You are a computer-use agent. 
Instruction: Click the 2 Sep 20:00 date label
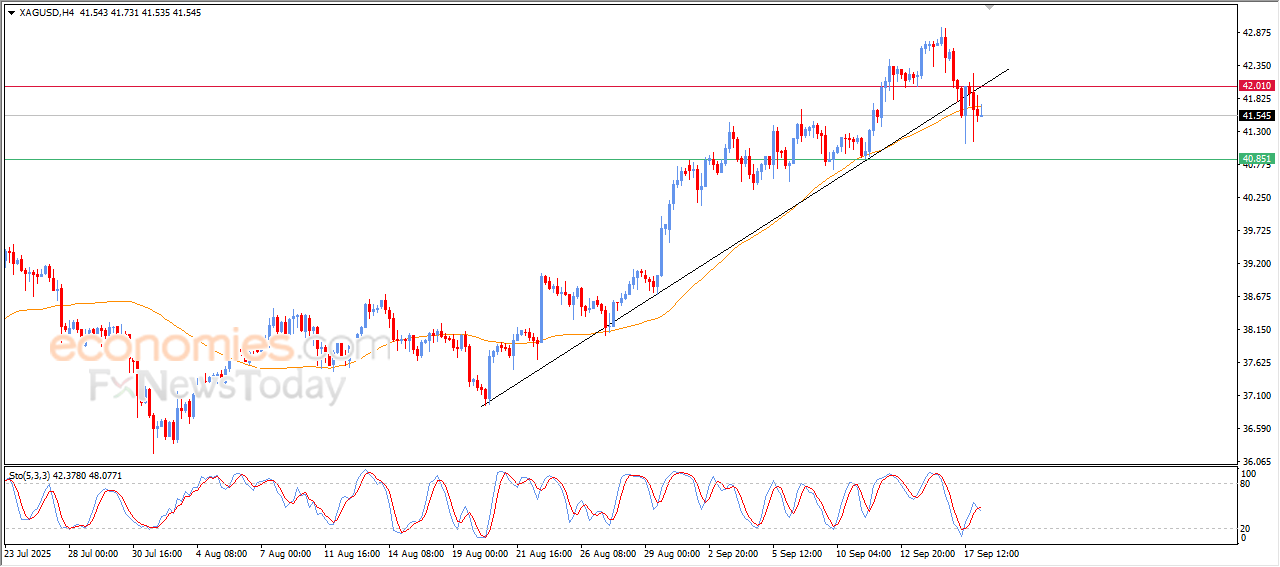[x=733, y=553]
